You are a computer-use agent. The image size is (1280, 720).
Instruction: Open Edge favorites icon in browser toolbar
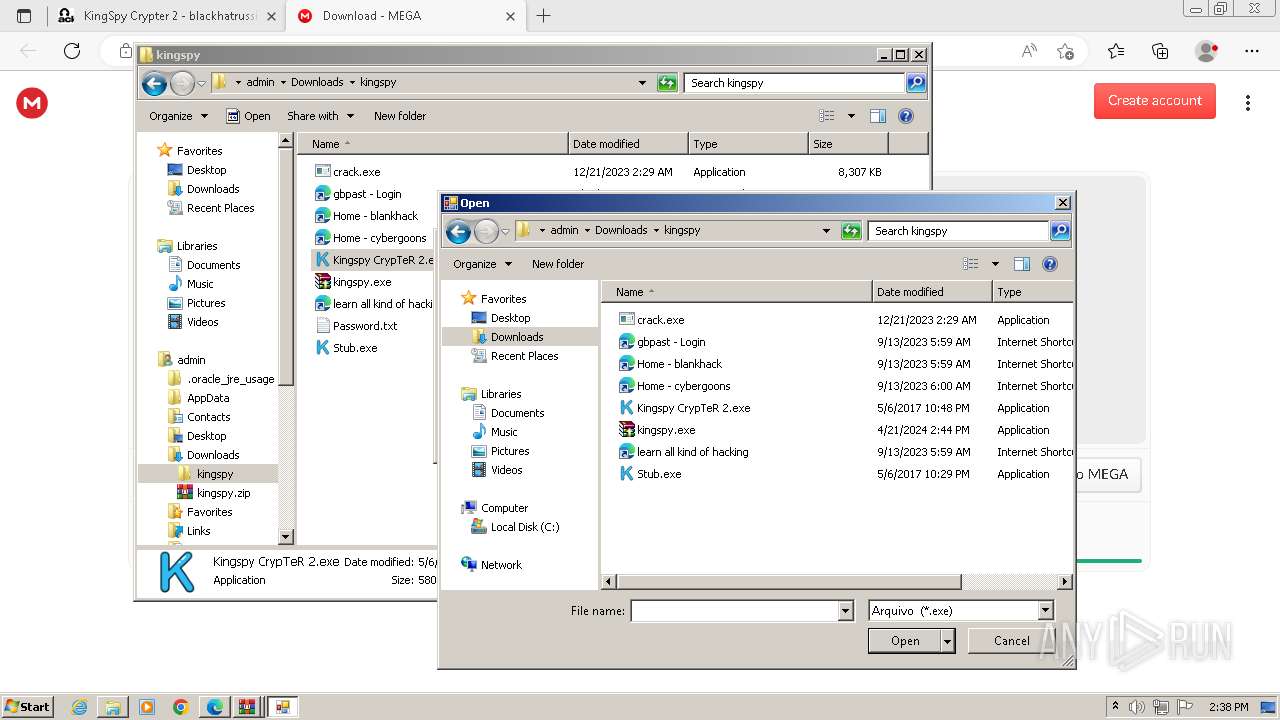pyautogui.click(x=1116, y=51)
